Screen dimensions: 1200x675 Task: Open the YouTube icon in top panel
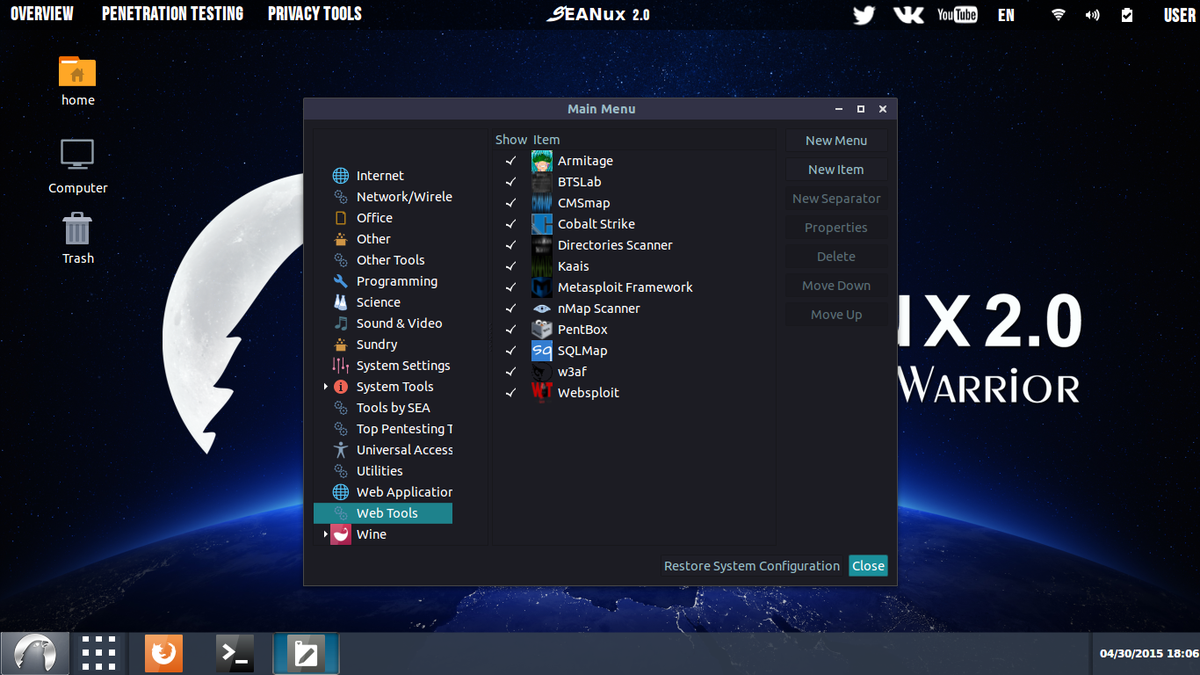coord(957,14)
